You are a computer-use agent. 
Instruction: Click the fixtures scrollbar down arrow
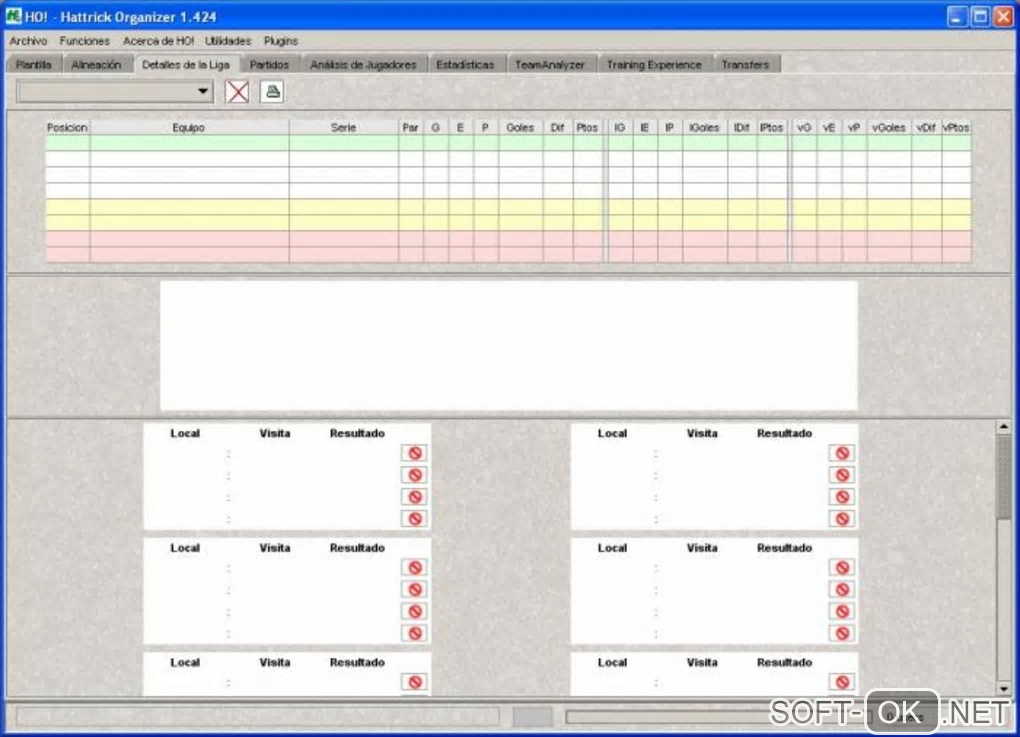pyautogui.click(x=1003, y=688)
